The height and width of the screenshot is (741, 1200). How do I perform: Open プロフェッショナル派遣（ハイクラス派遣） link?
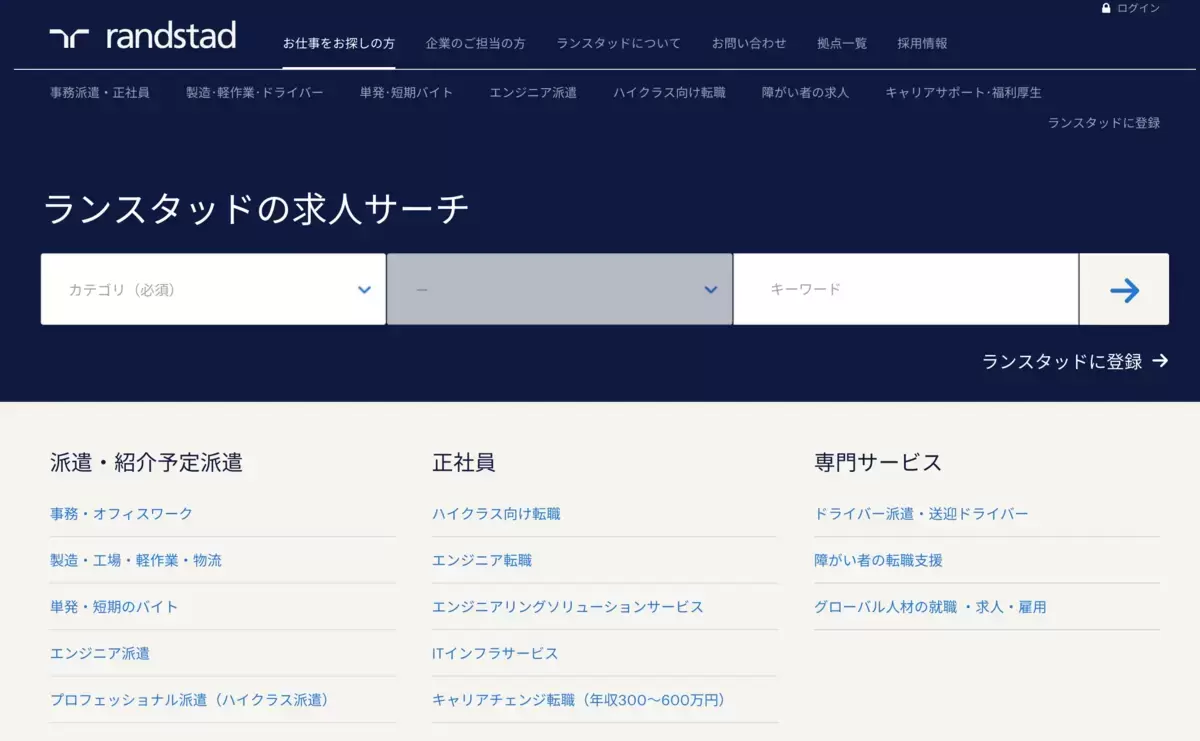click(x=193, y=700)
